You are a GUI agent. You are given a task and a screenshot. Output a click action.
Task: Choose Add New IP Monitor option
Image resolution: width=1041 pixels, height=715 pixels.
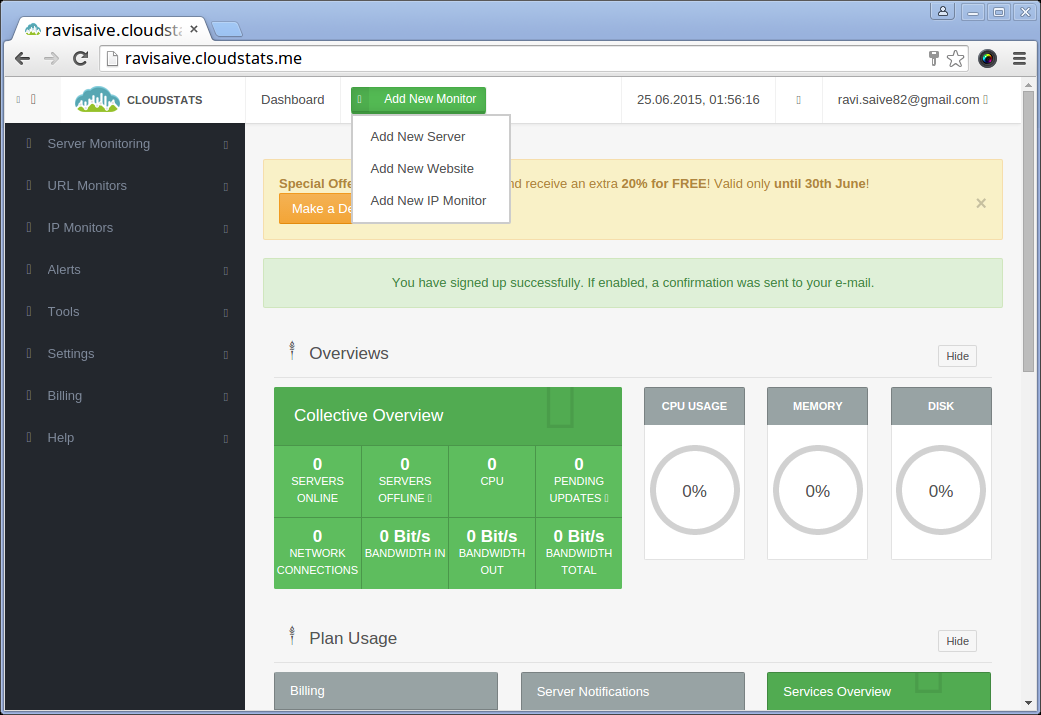click(428, 201)
